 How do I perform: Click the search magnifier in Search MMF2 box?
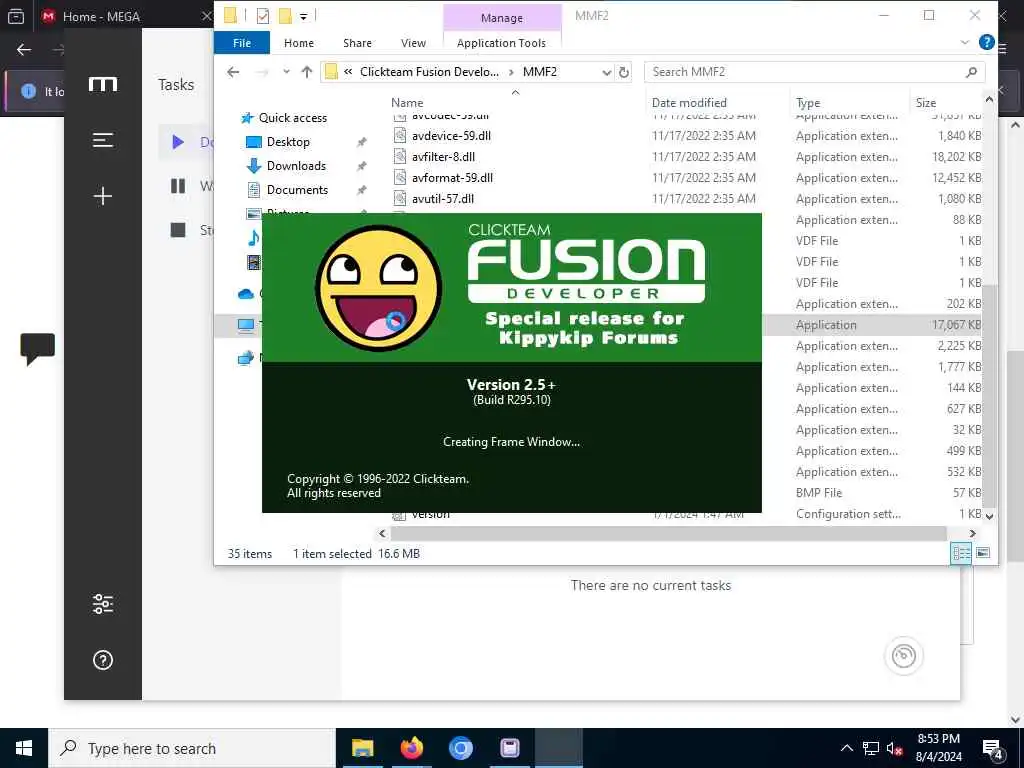pos(971,72)
